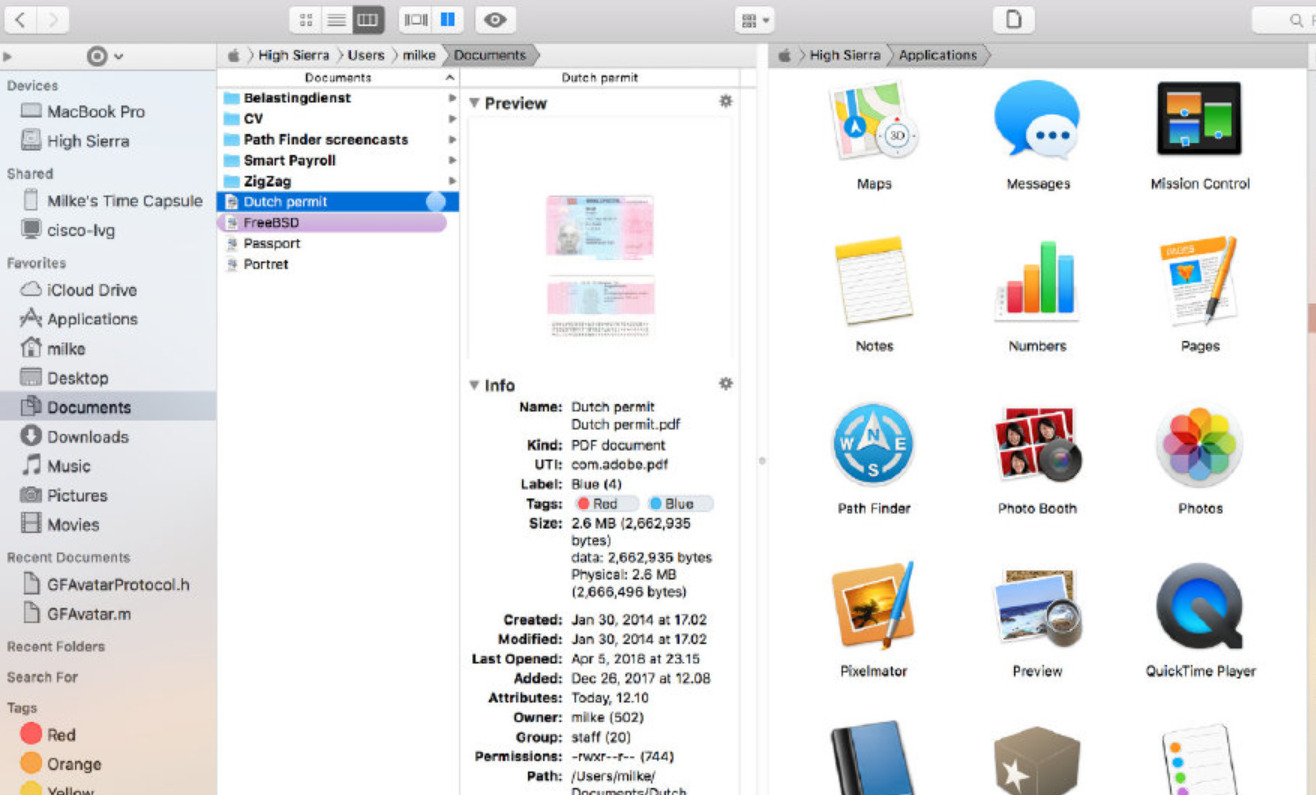Viewport: 1316px width, 795px height.
Task: Switch to icon view in toolbar
Action: pyautogui.click(x=306, y=19)
